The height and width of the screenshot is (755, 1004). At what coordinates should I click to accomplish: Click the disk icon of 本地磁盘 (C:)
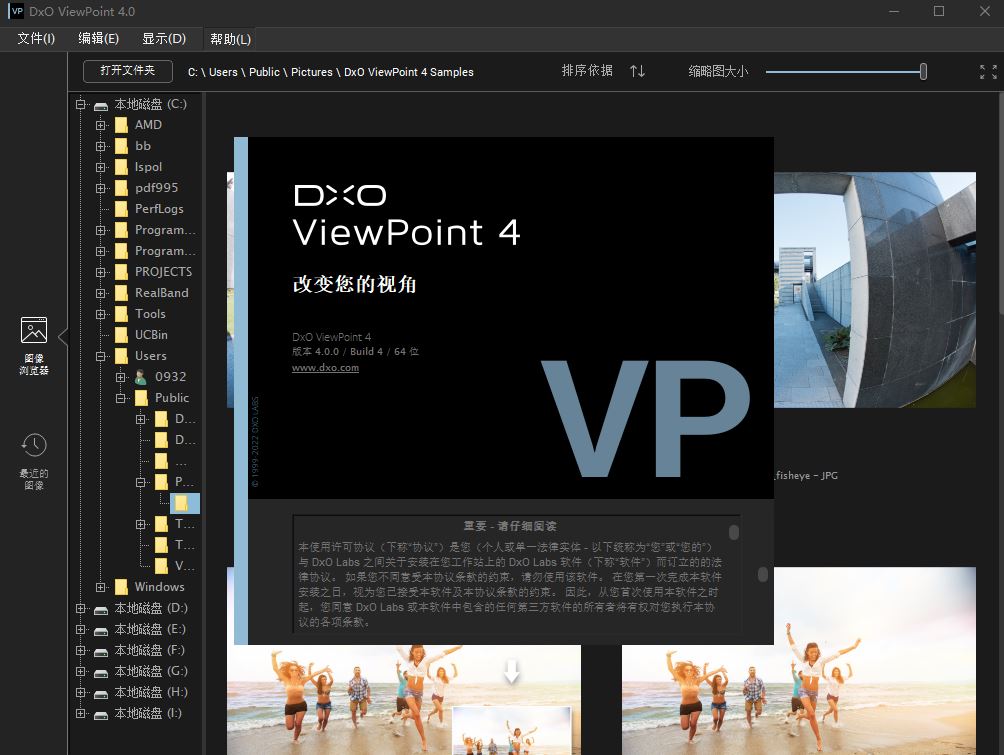100,103
